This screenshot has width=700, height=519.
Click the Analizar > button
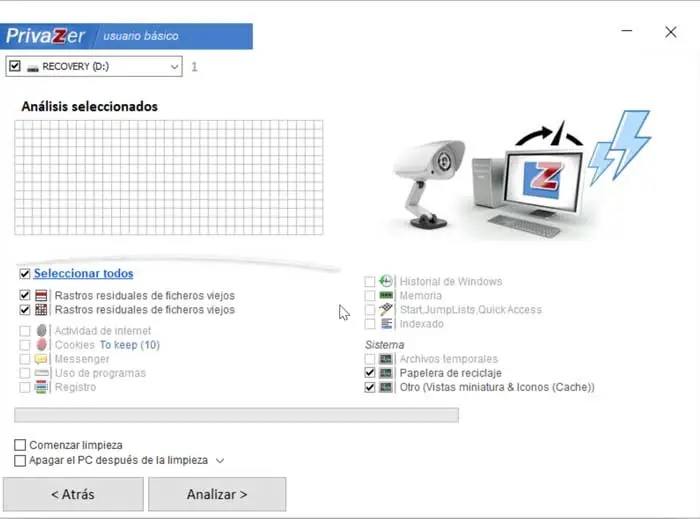coord(217,494)
